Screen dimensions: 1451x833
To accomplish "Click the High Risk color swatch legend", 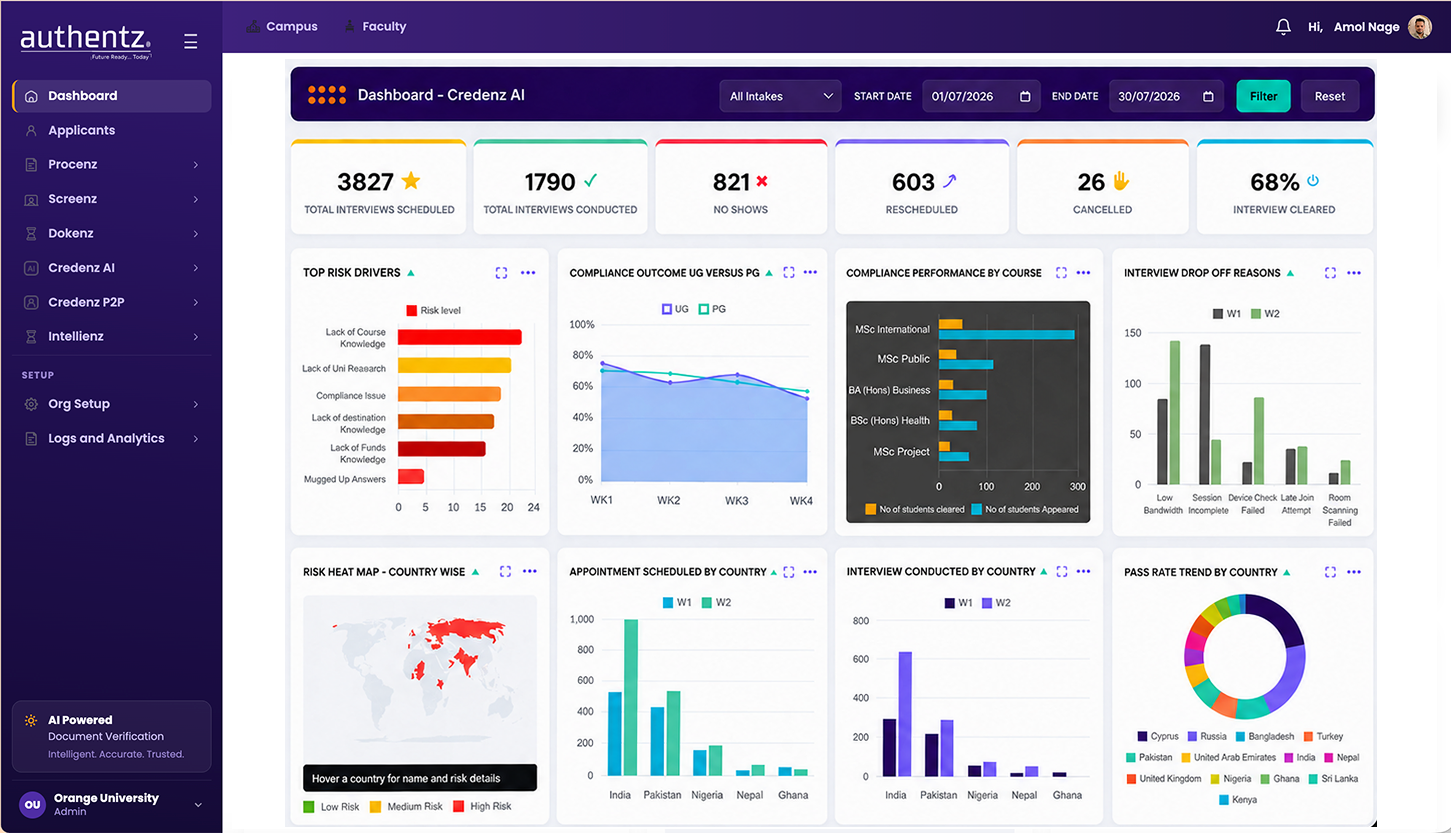I will coord(459,806).
